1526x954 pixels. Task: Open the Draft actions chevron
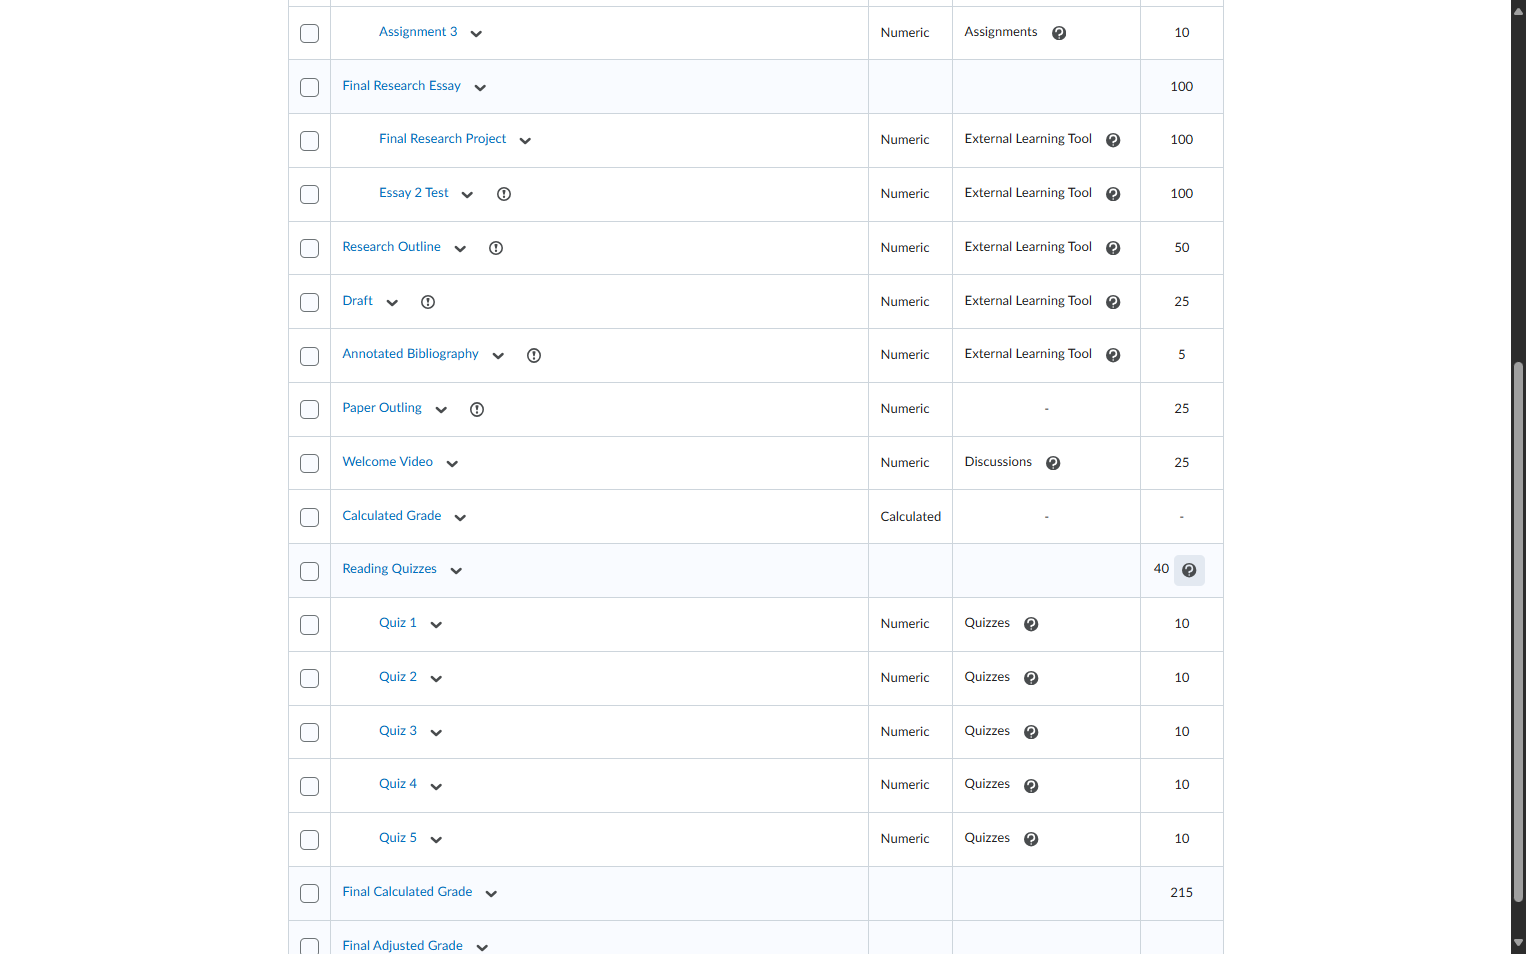(392, 303)
